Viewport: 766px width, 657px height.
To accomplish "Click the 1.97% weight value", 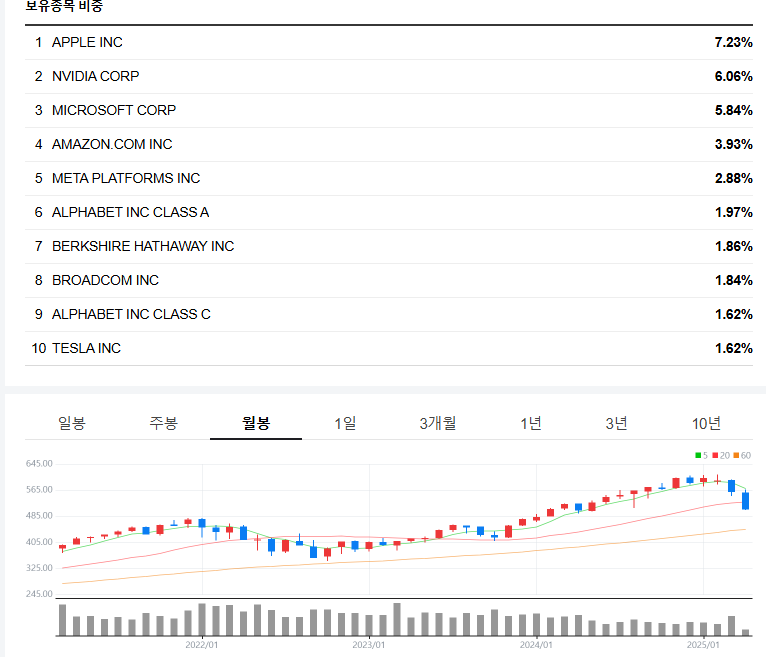I will pos(733,212).
